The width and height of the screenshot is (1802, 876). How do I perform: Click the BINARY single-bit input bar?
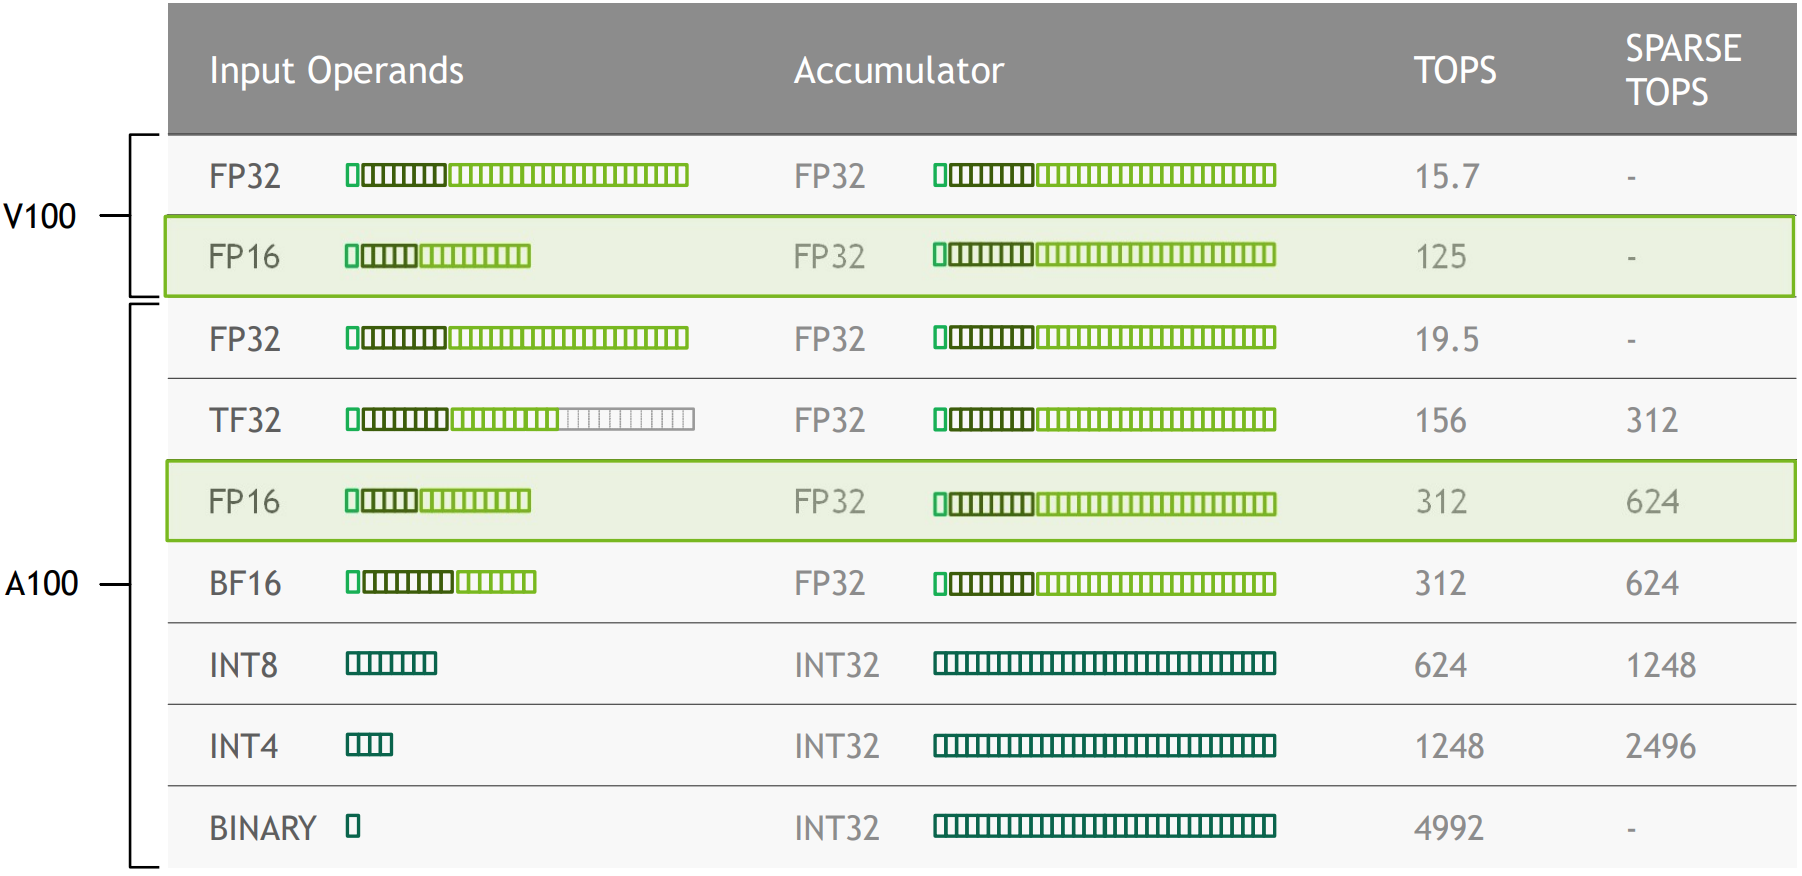click(x=353, y=826)
